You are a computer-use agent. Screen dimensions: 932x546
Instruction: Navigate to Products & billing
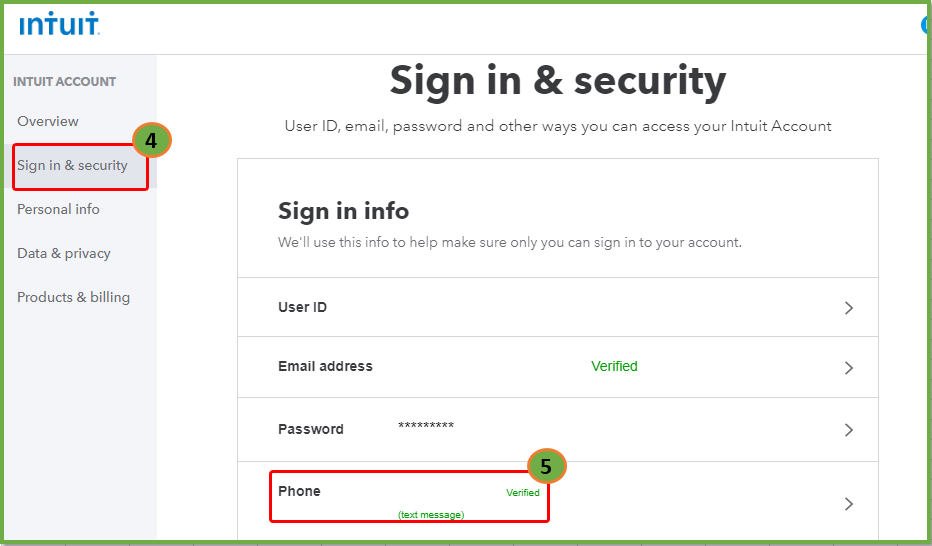[73, 297]
